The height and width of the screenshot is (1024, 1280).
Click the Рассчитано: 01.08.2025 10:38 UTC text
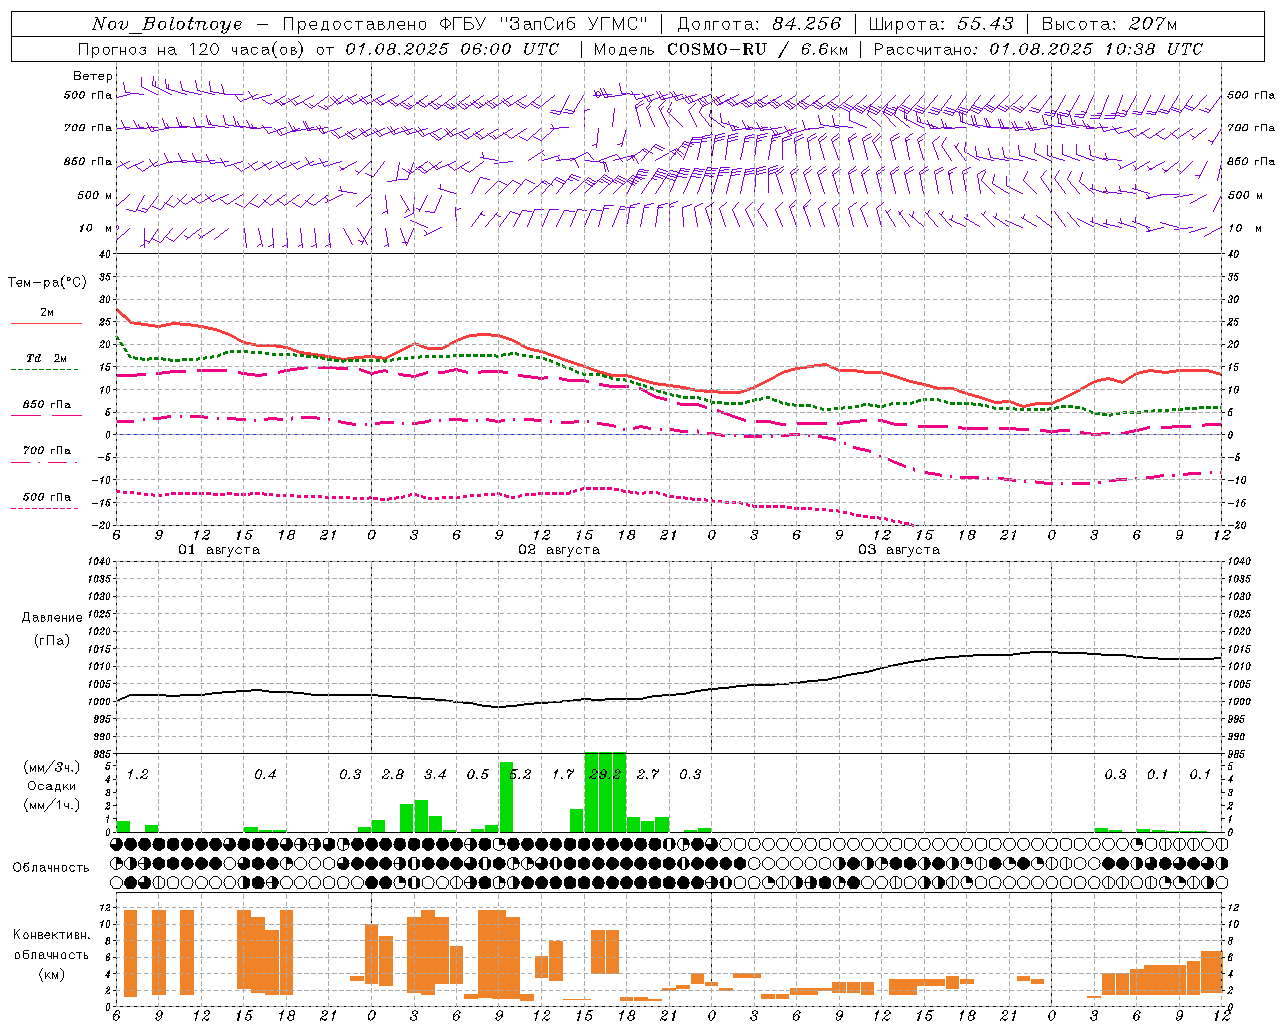click(x=1038, y=49)
